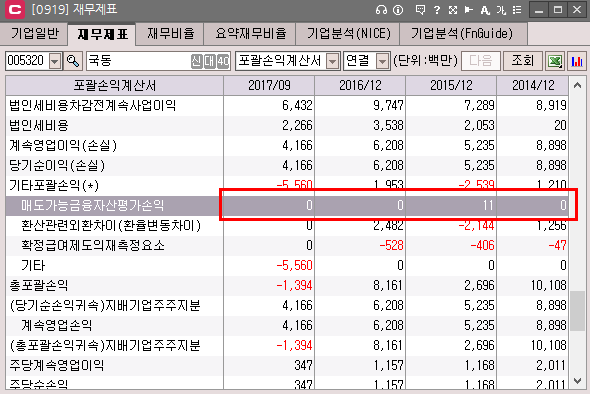Select the 당기순이익(손실) row label
590x394 pixels.
point(57,165)
